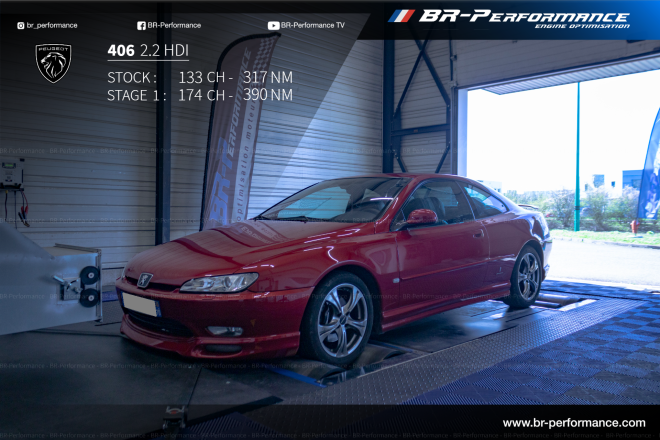Click the car's rear alloy wheel

(526, 277)
